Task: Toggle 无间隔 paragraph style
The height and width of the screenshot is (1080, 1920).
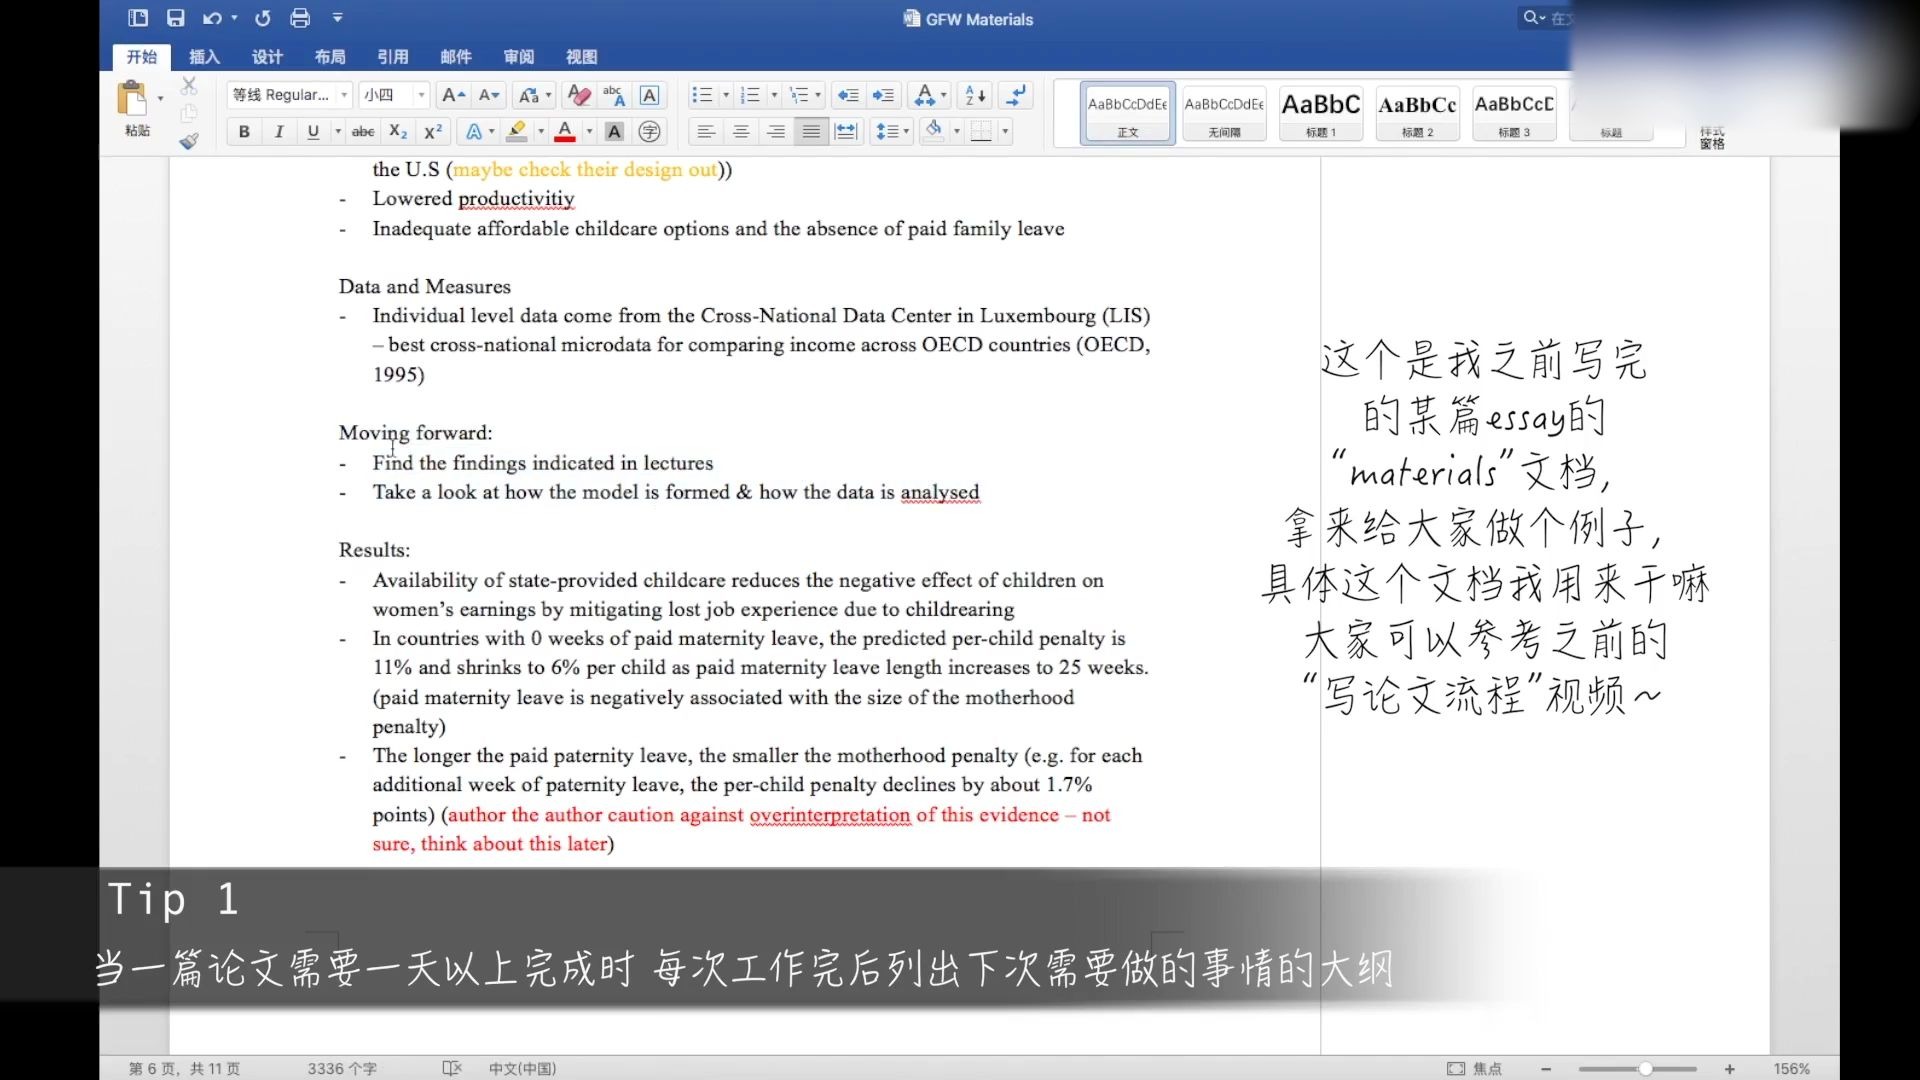Action: coord(1221,112)
